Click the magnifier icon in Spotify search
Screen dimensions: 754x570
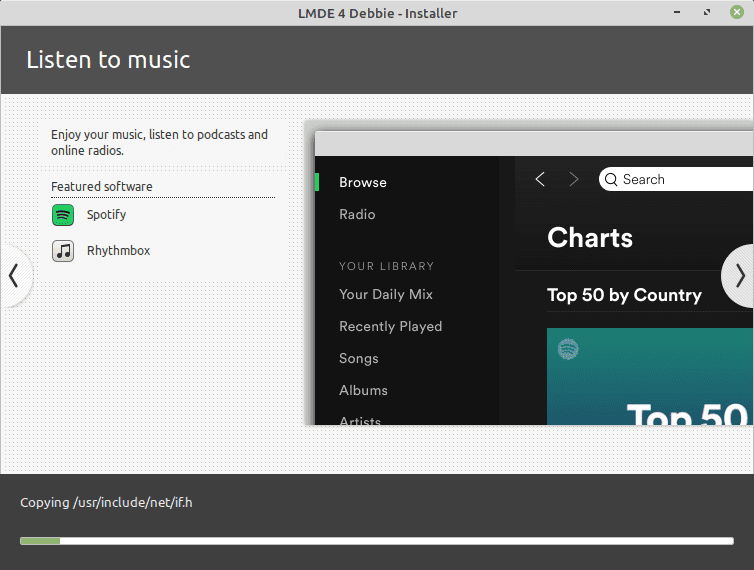[x=611, y=179]
